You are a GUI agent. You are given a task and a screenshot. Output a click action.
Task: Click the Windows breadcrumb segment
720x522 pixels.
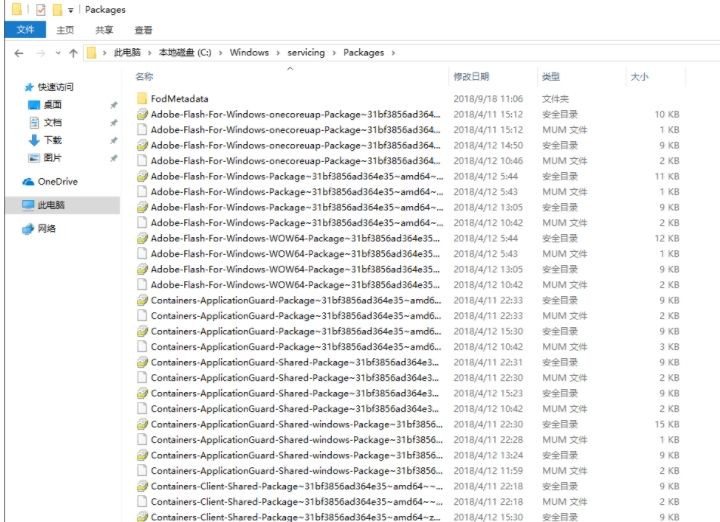(249, 52)
